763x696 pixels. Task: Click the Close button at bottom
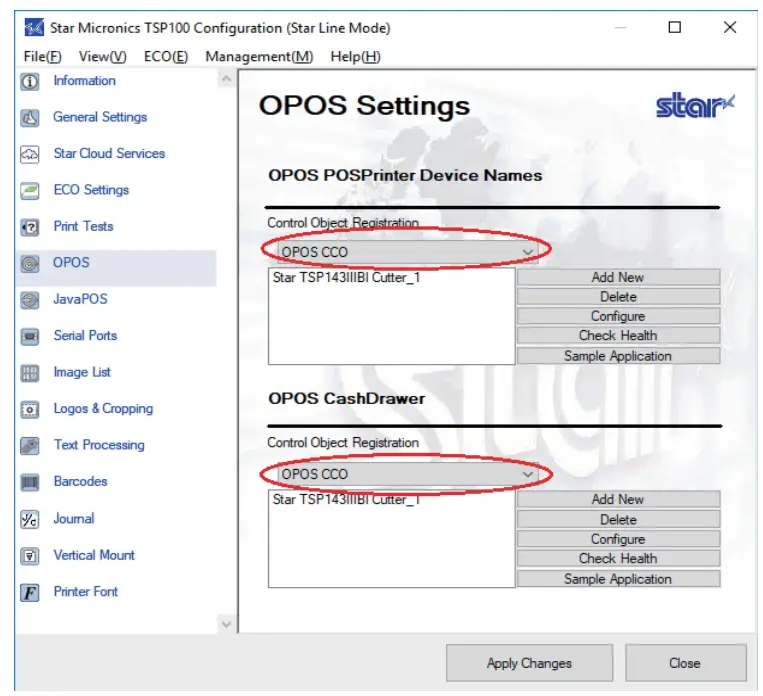685,663
